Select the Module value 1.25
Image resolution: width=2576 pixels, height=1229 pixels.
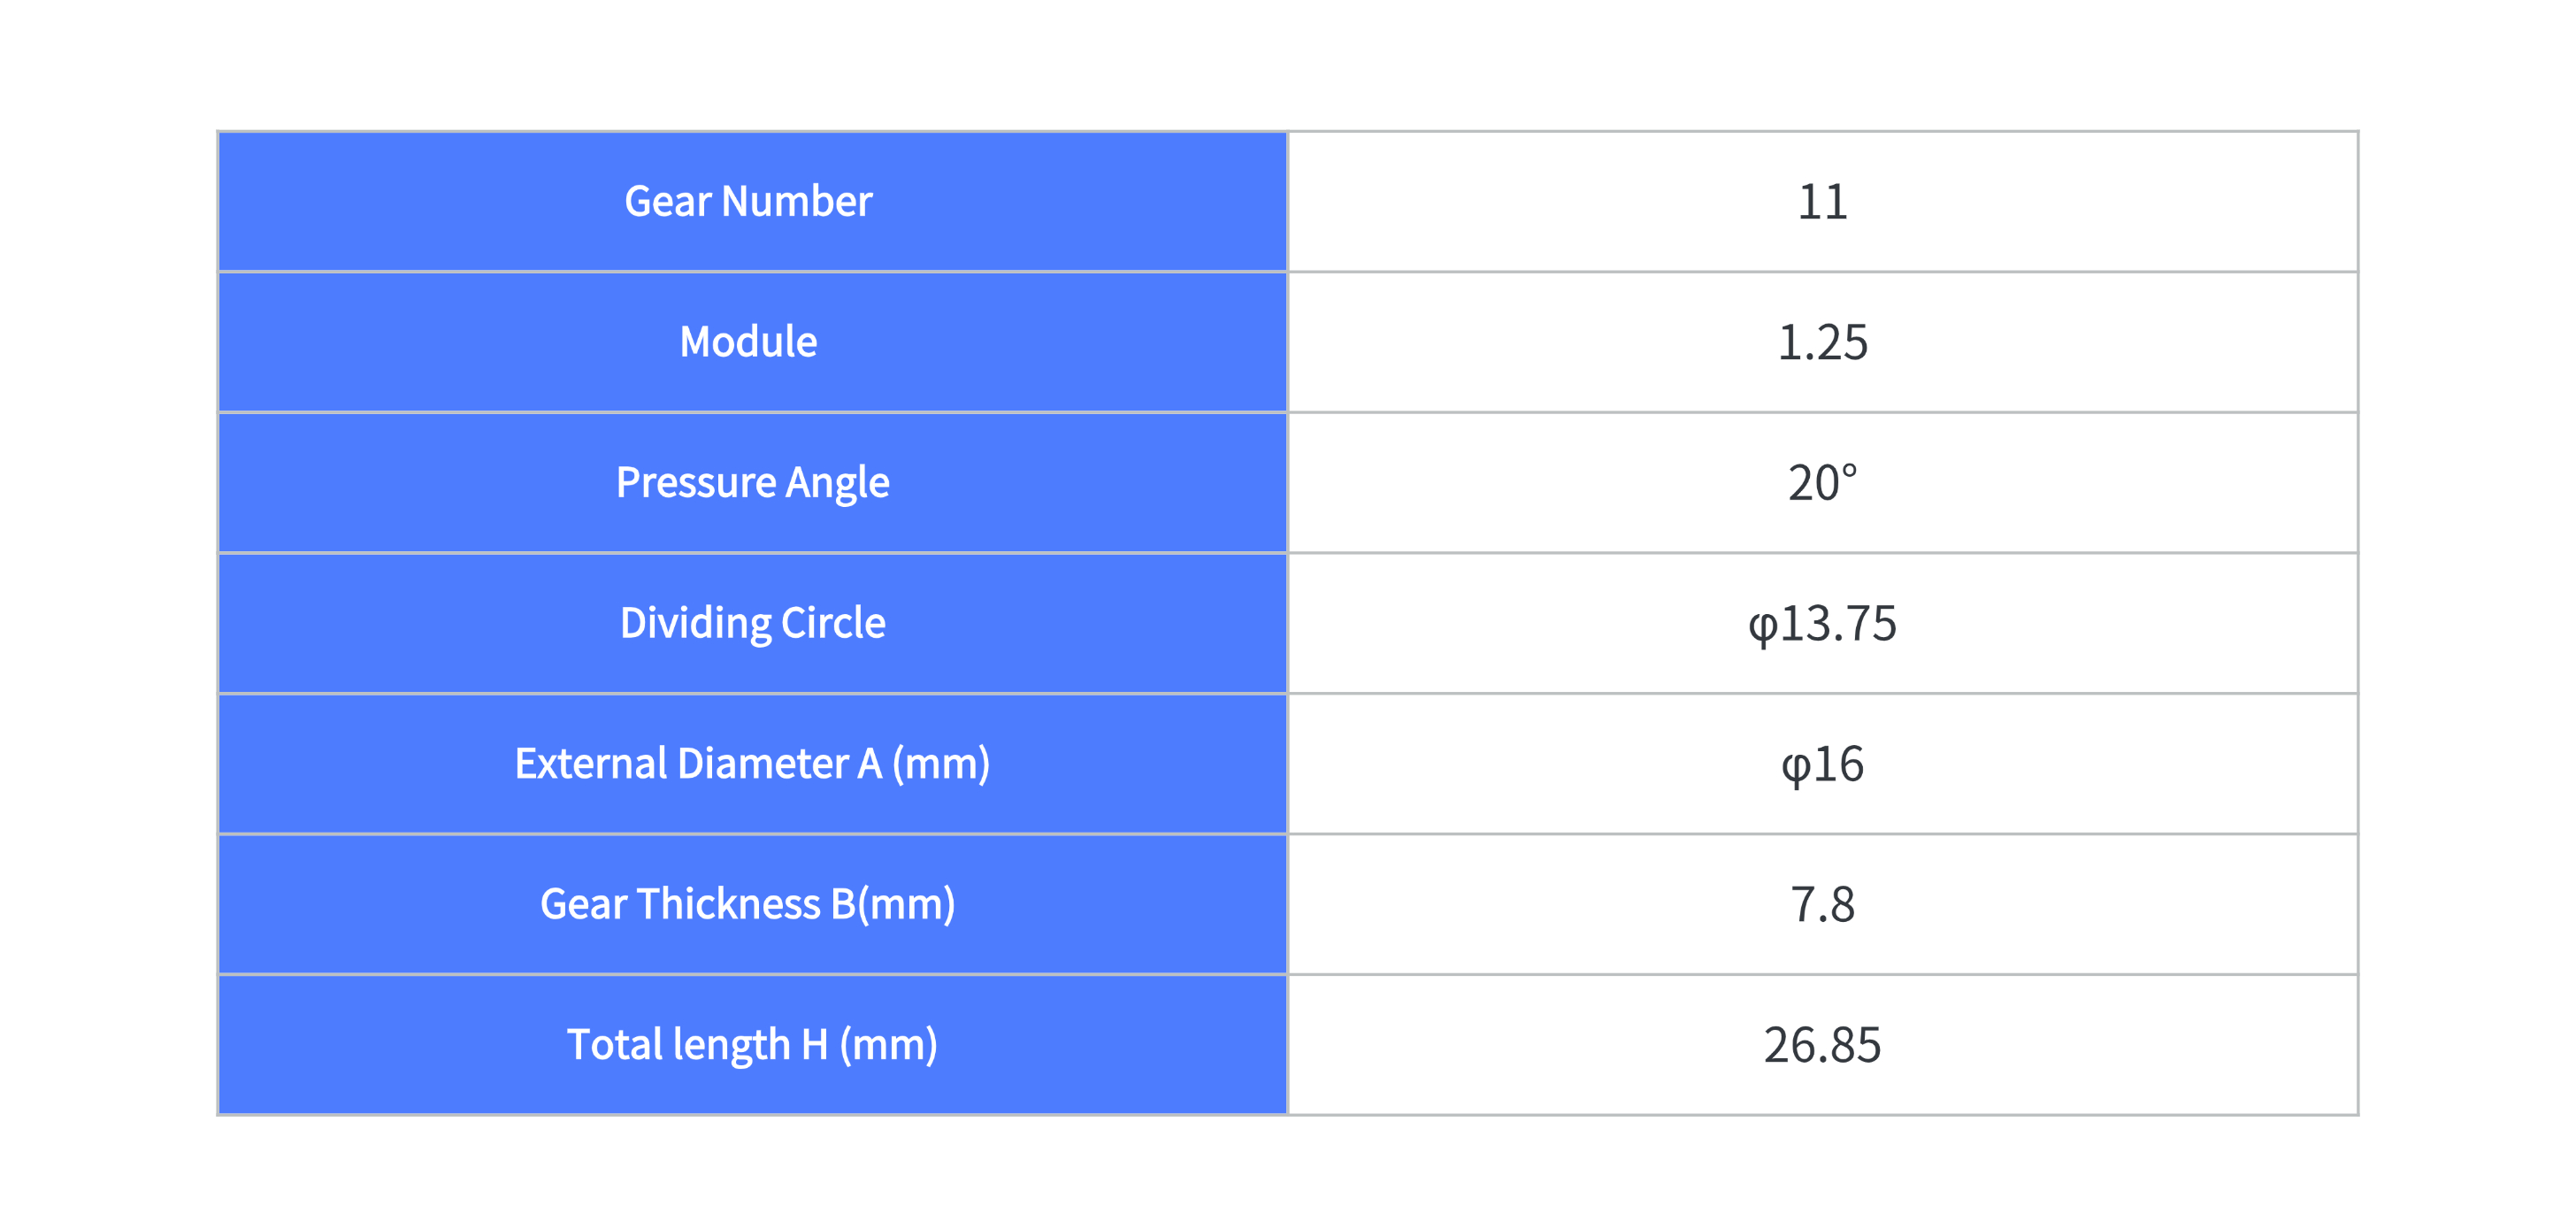click(x=1822, y=343)
